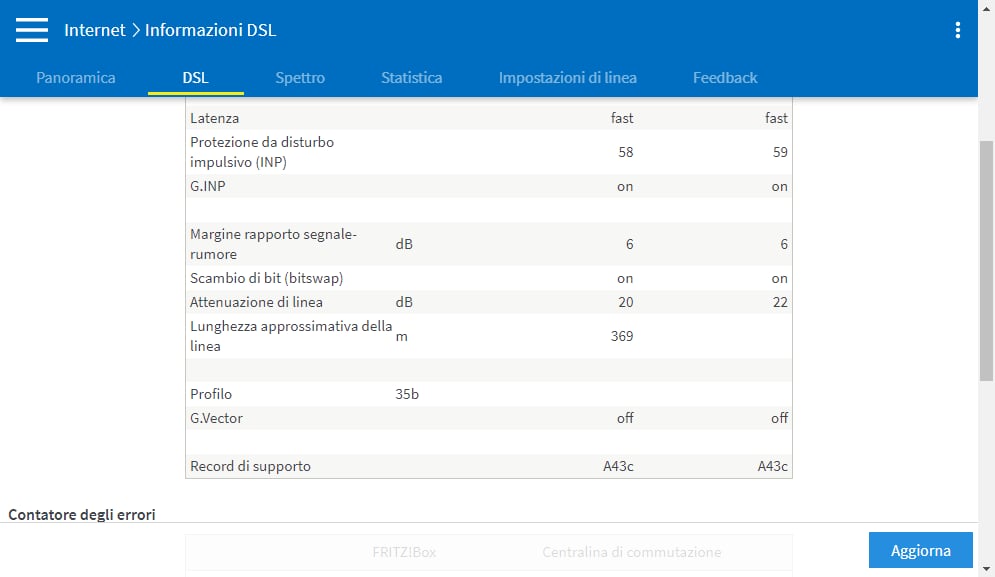
Task: Click the Lunghezza approssimativa della linea row
Action: click(x=489, y=336)
